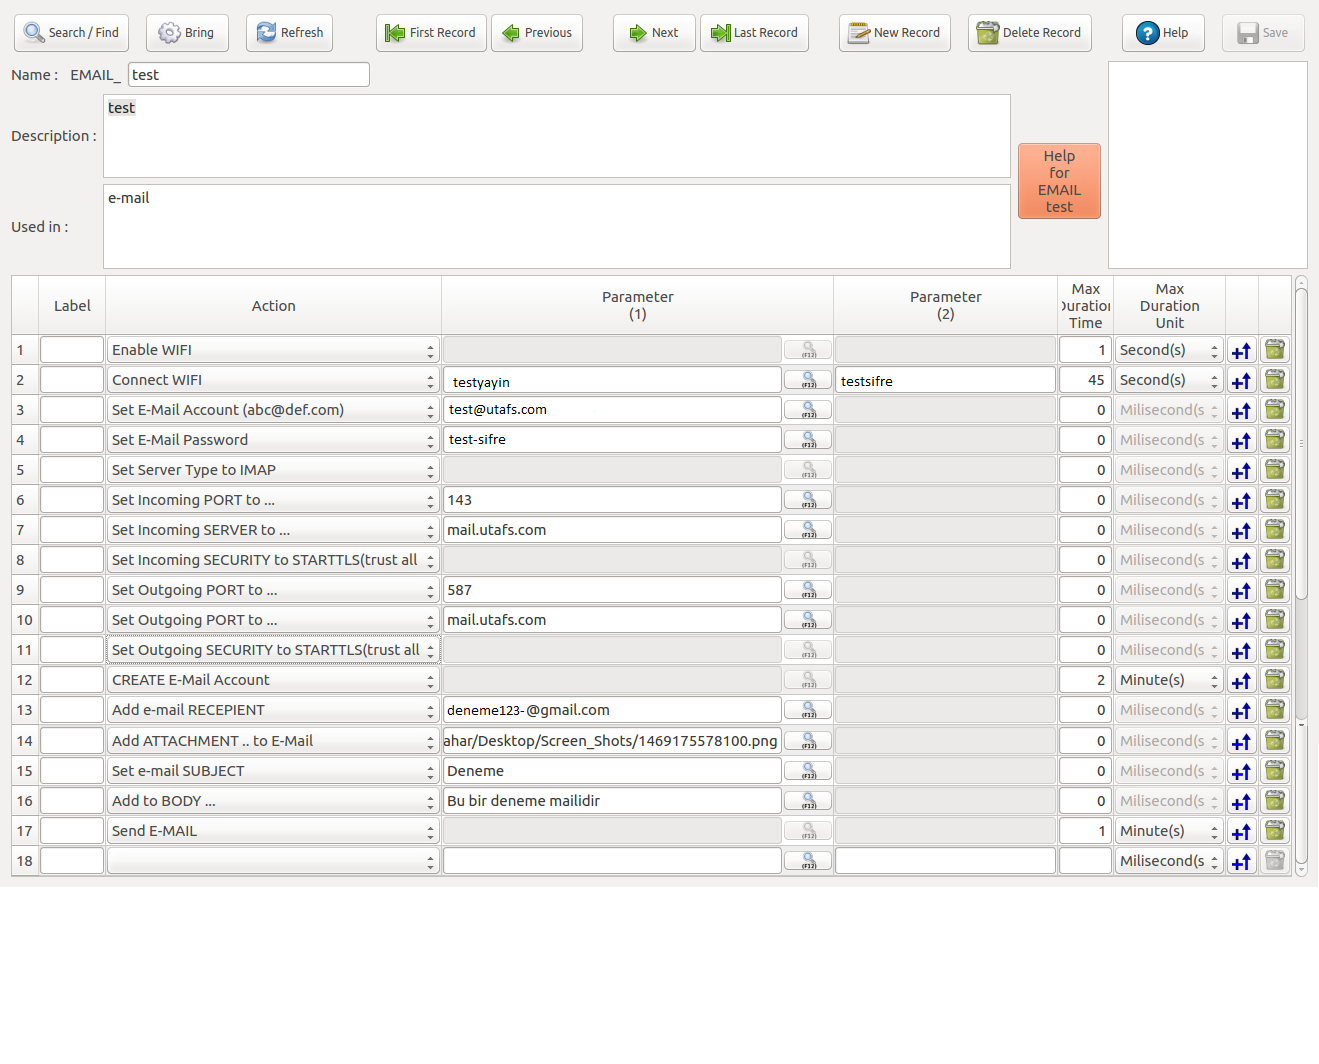The height and width of the screenshot is (1064, 1319).
Task: Change duration unit Second(s) for row 1
Action: 1169,350
